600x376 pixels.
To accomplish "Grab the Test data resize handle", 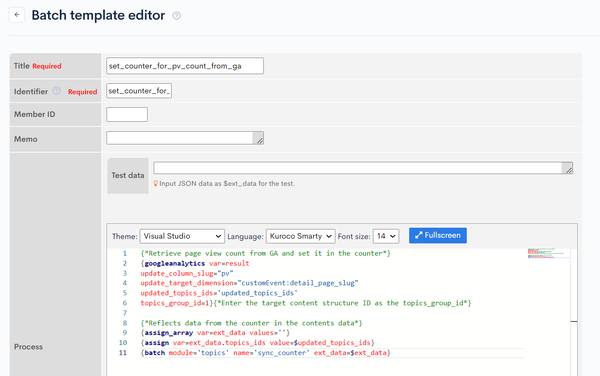I will (569, 170).
